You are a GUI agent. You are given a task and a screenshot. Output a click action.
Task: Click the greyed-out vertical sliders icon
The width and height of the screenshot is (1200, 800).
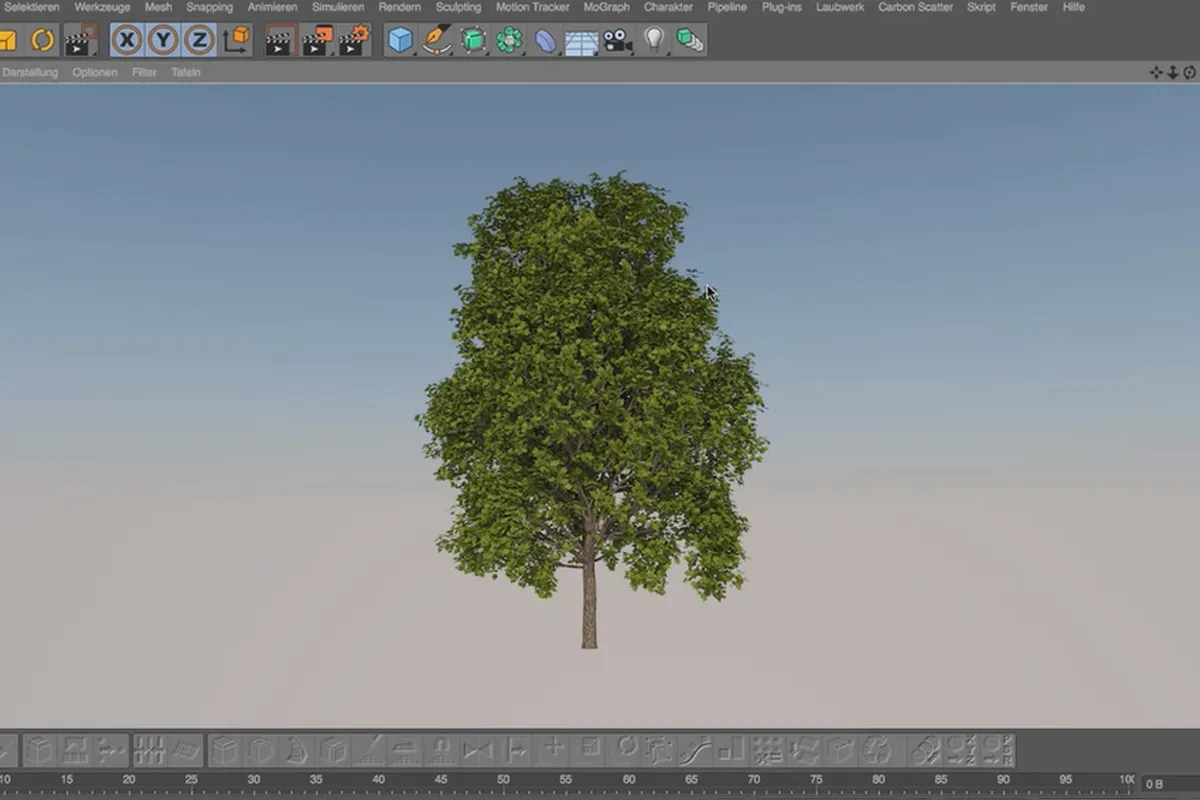149,749
